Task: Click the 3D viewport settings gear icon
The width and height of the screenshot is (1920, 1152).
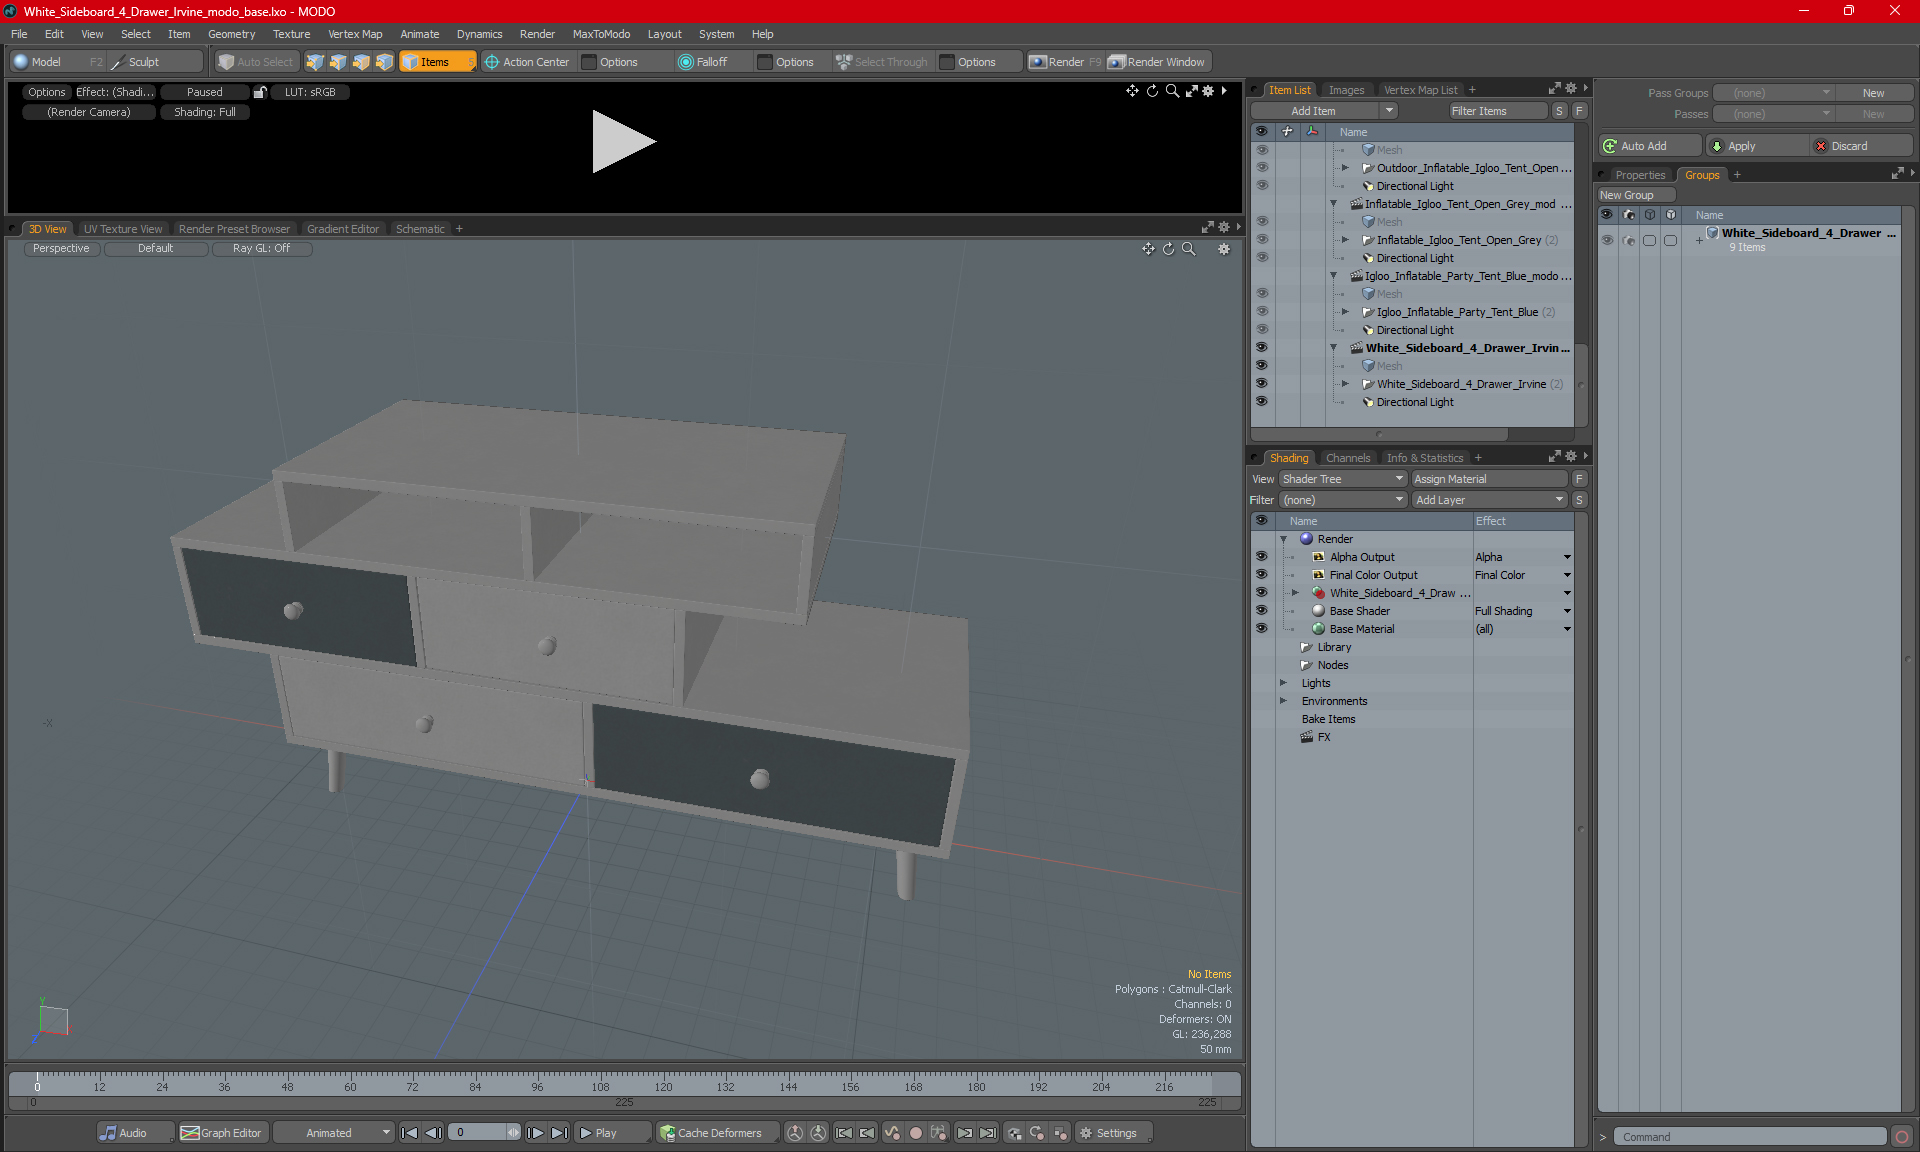Action: pyautogui.click(x=1224, y=249)
